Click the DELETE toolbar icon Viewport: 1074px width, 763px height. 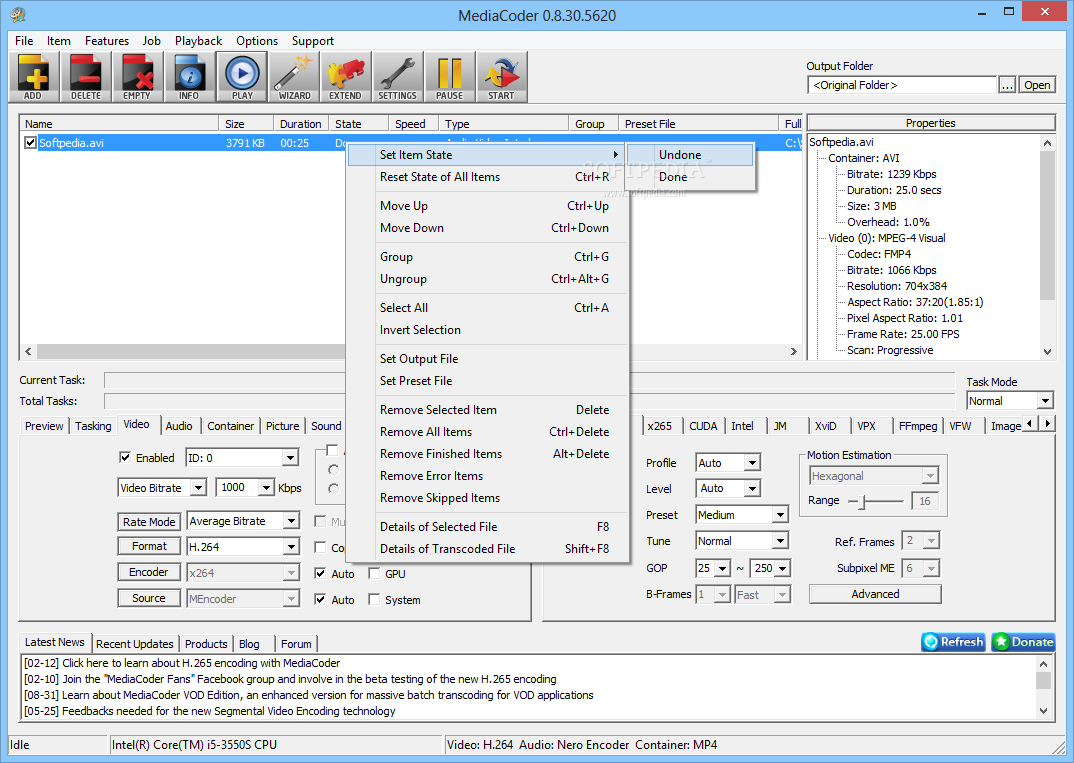pyautogui.click(x=86, y=77)
